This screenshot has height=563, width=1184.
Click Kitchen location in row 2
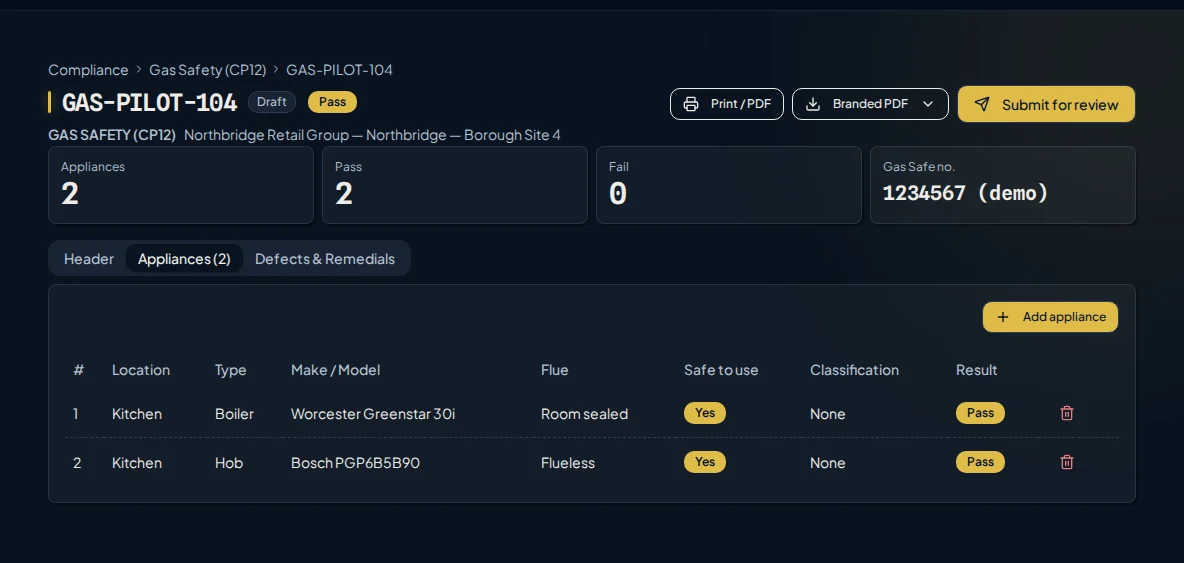coord(137,463)
